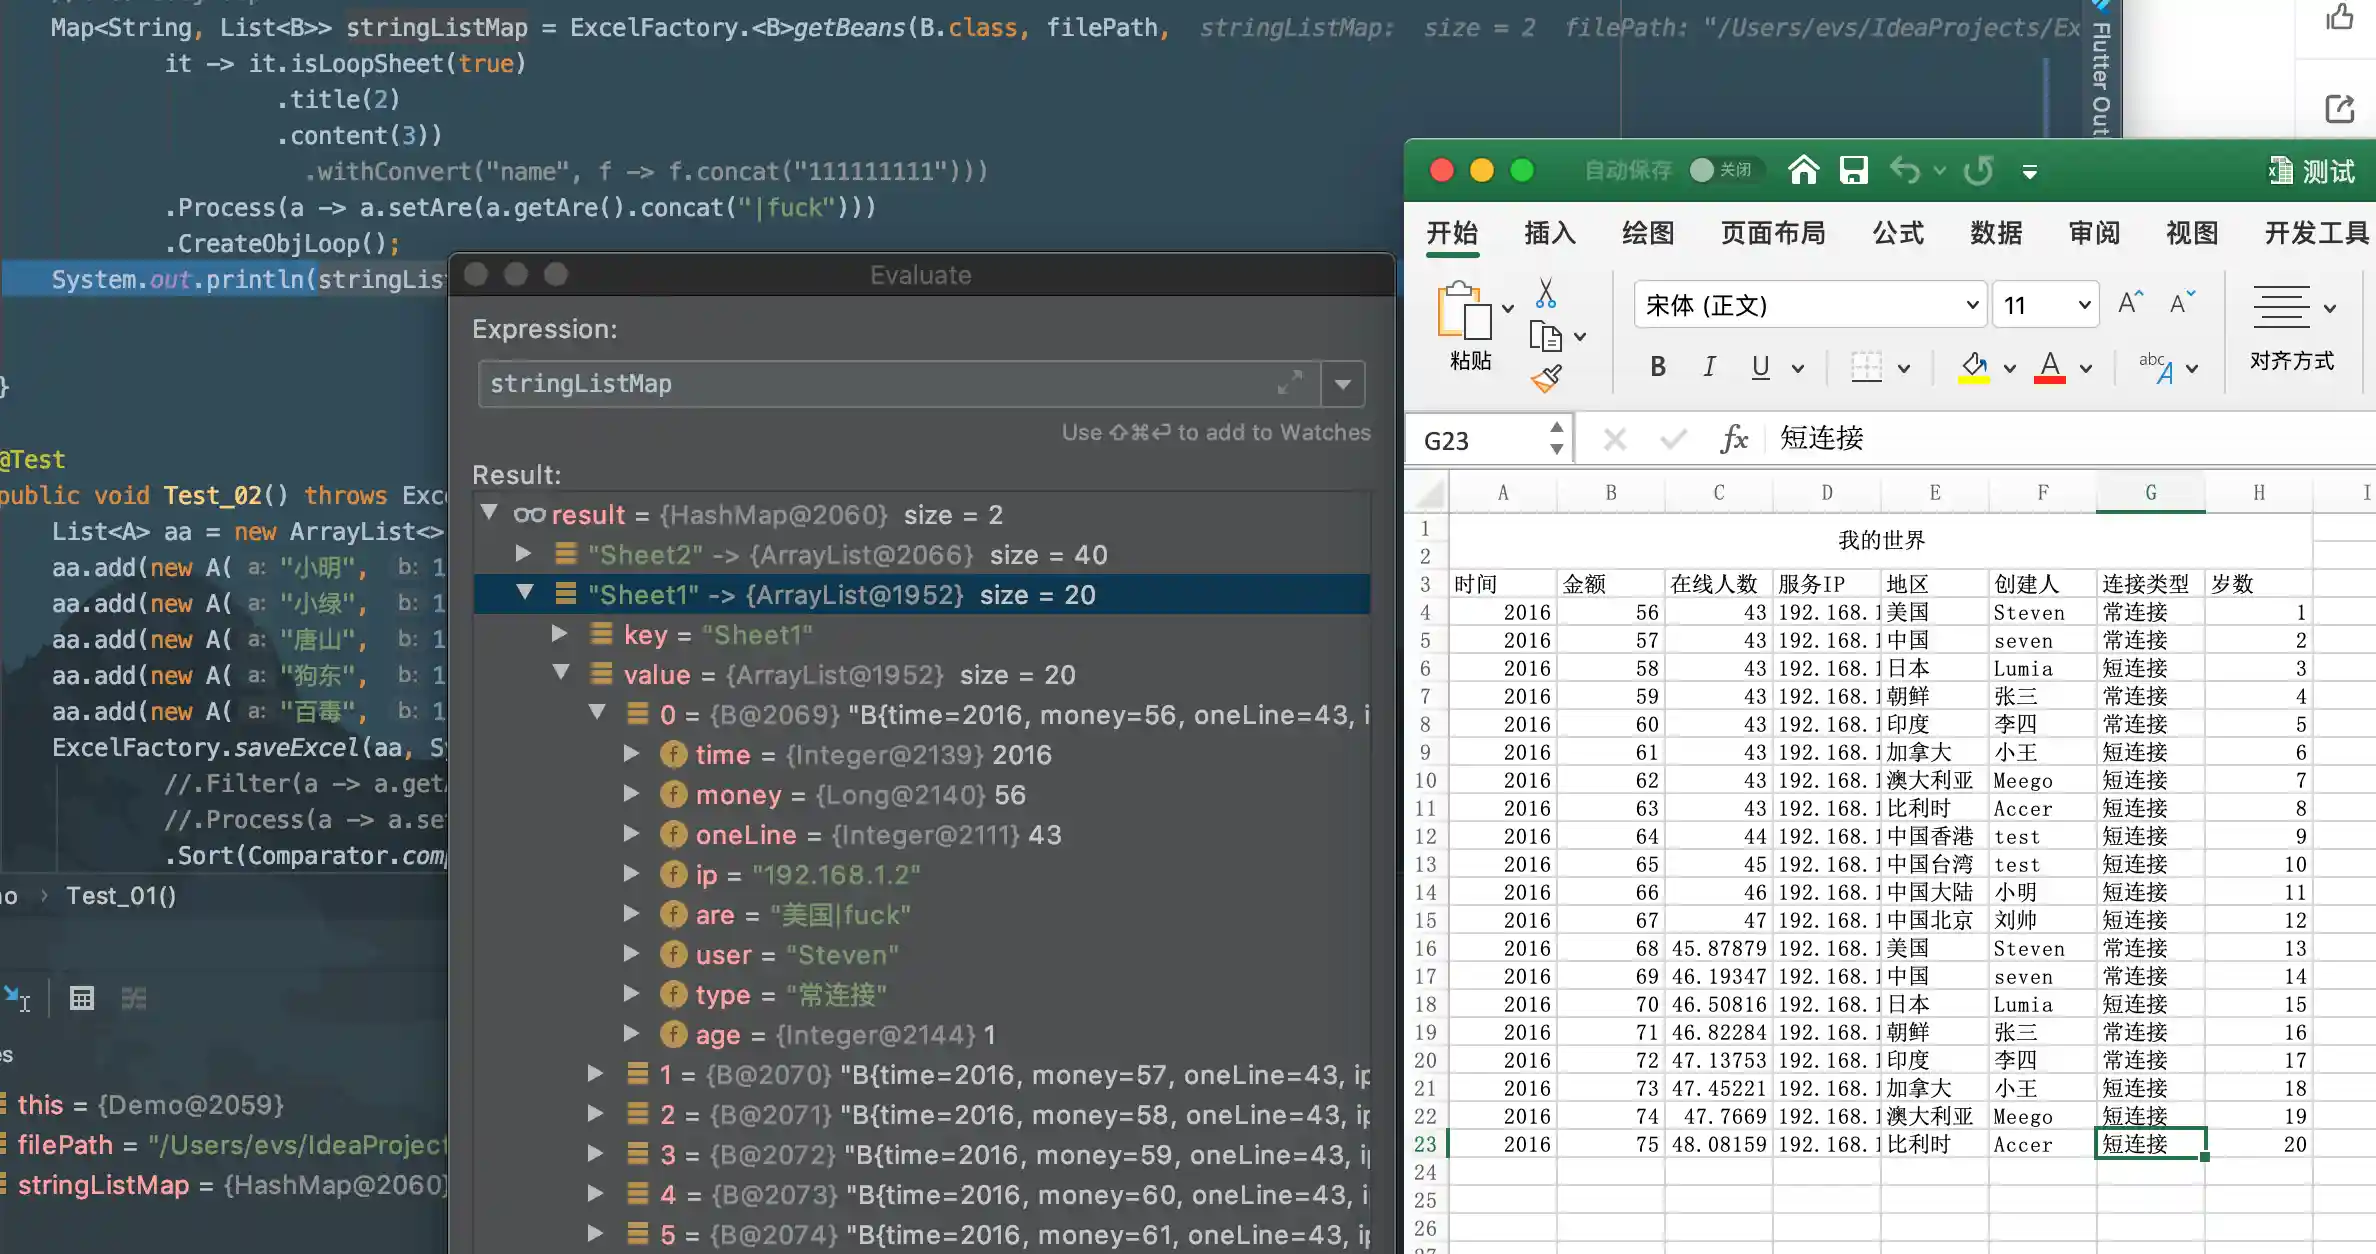Screen dimensions: 2376x1254
Task: Toggle Bold formatting
Action: point(1658,367)
